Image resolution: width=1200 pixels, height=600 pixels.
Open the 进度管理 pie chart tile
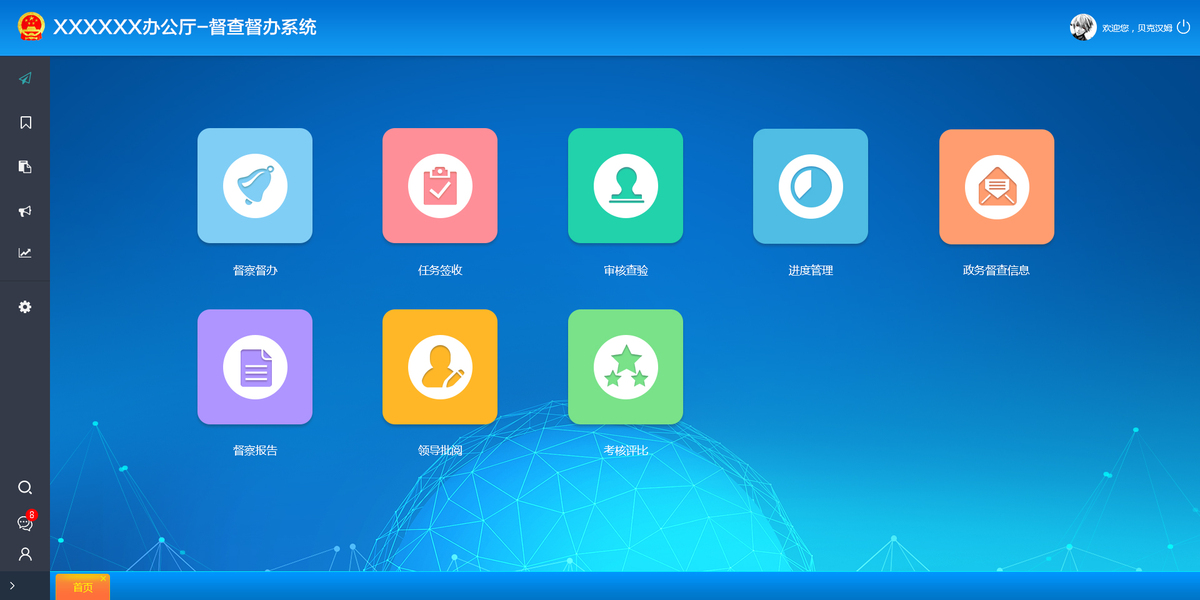click(x=811, y=186)
